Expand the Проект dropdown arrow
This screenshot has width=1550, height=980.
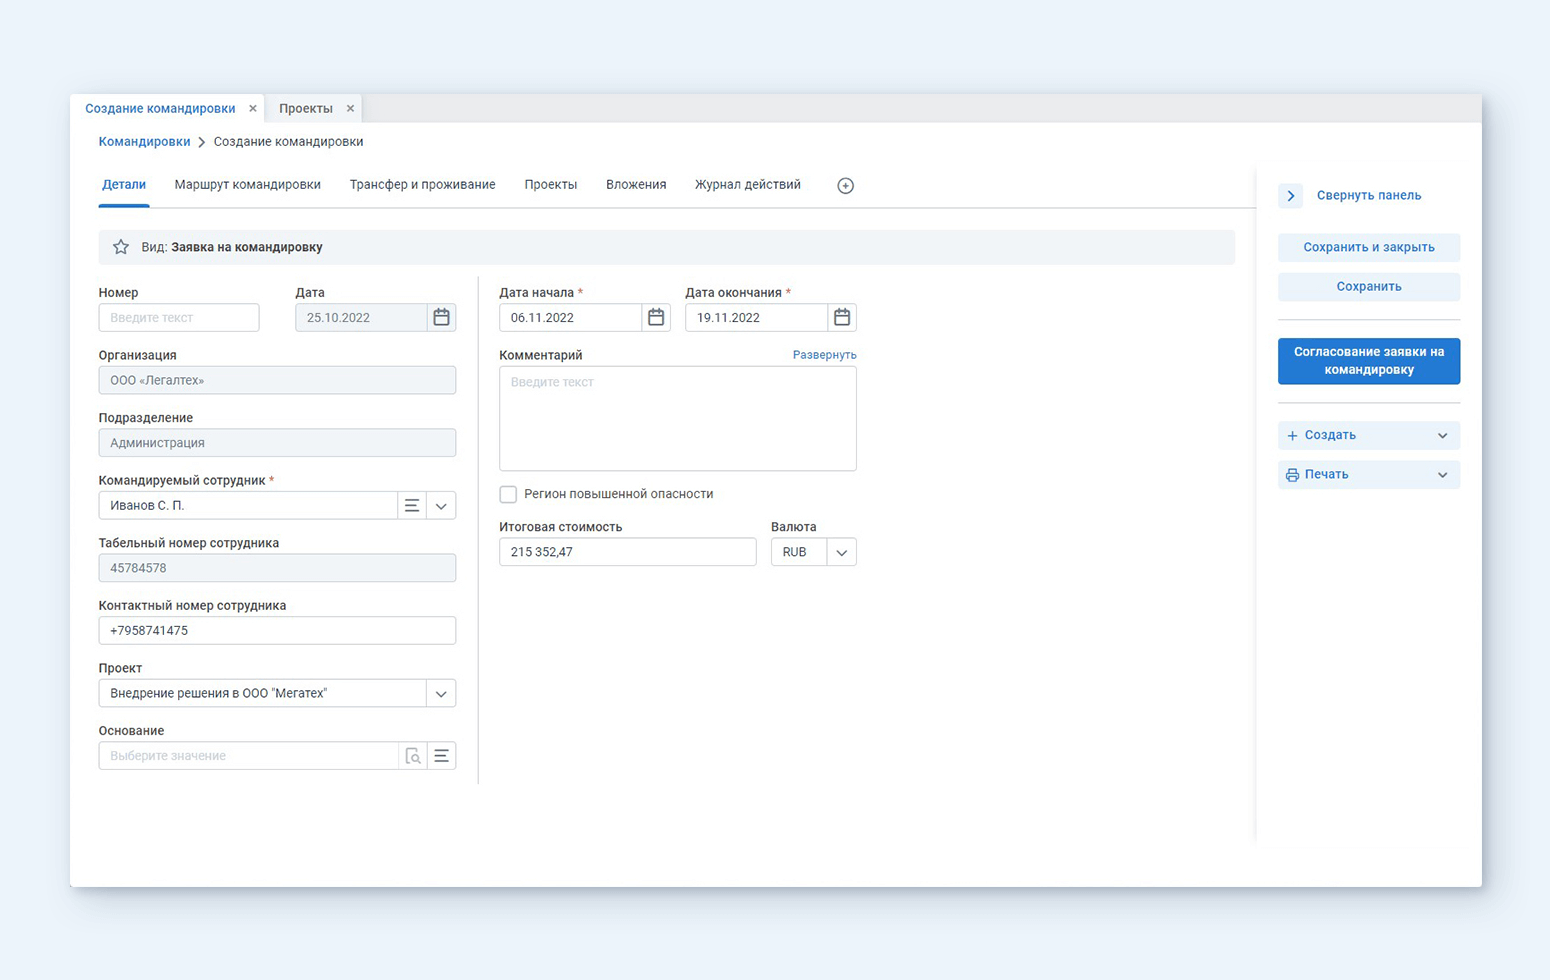click(x=441, y=693)
